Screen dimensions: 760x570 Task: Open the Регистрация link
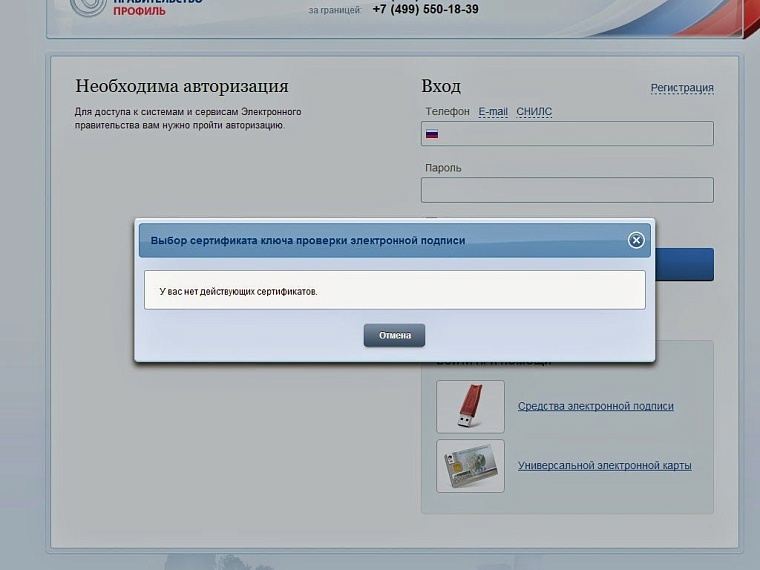tap(682, 88)
